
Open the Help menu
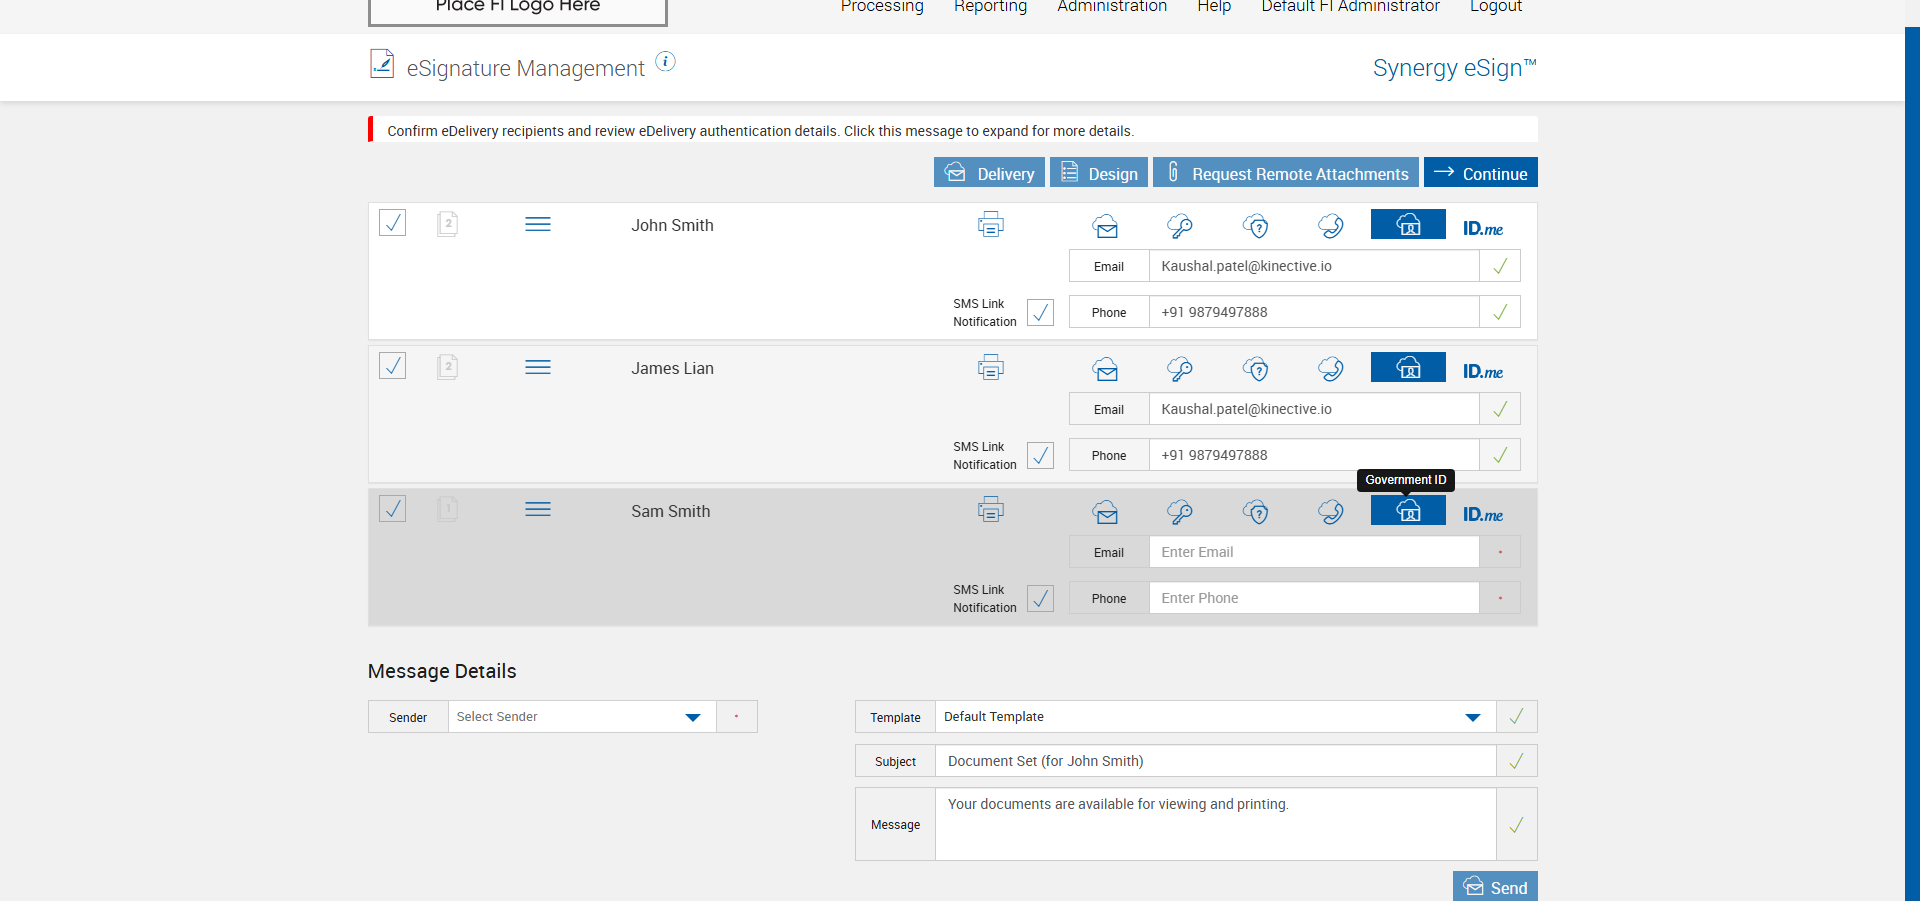click(1214, 6)
